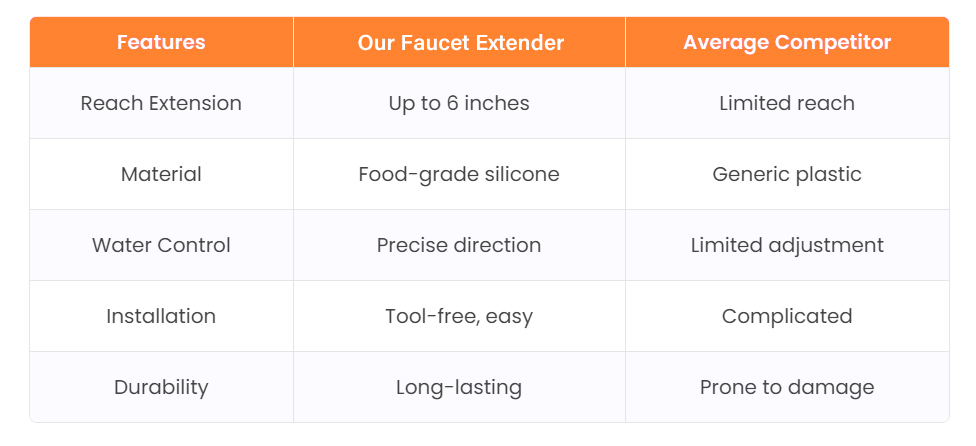Select the Durability row label
The height and width of the screenshot is (446, 976).
click(161, 387)
